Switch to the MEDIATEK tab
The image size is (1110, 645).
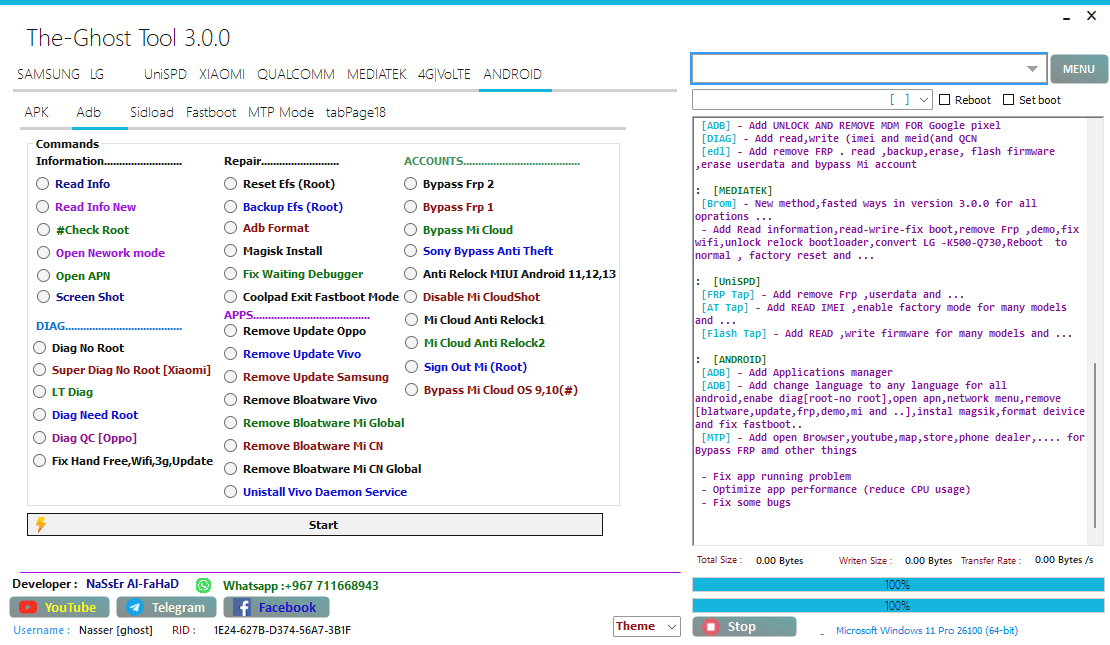[377, 74]
